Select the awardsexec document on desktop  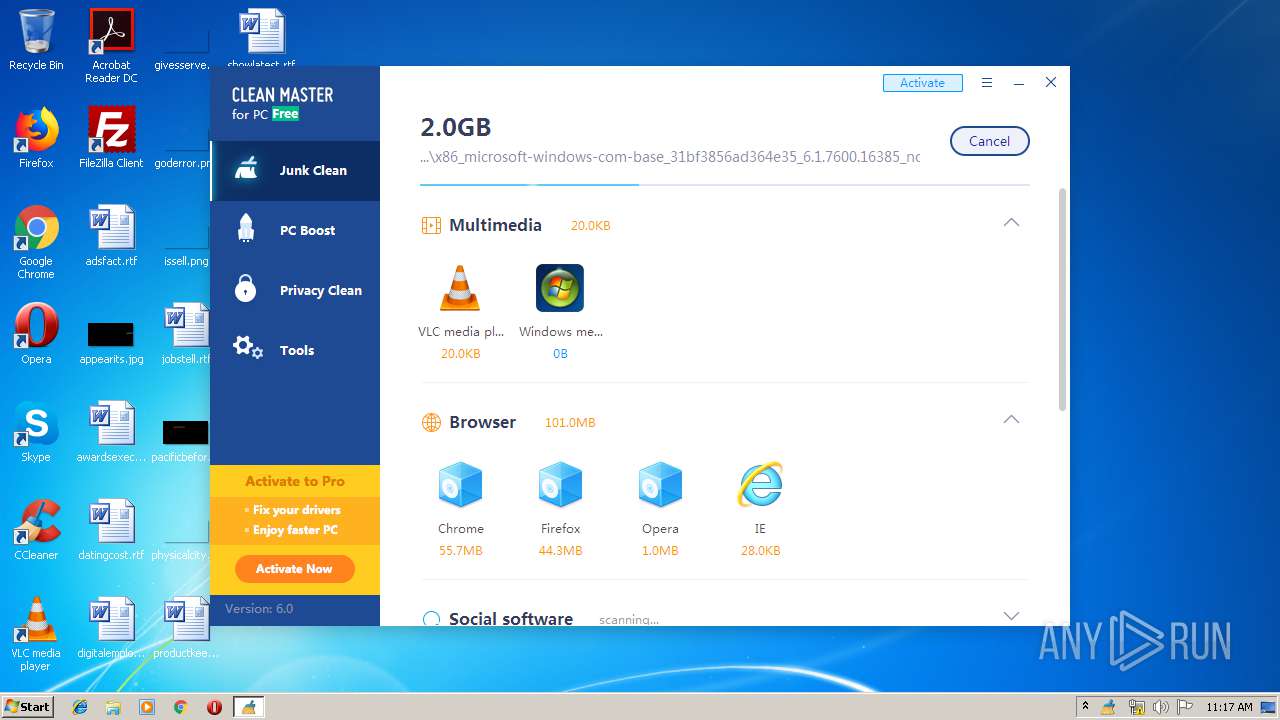click(111, 432)
